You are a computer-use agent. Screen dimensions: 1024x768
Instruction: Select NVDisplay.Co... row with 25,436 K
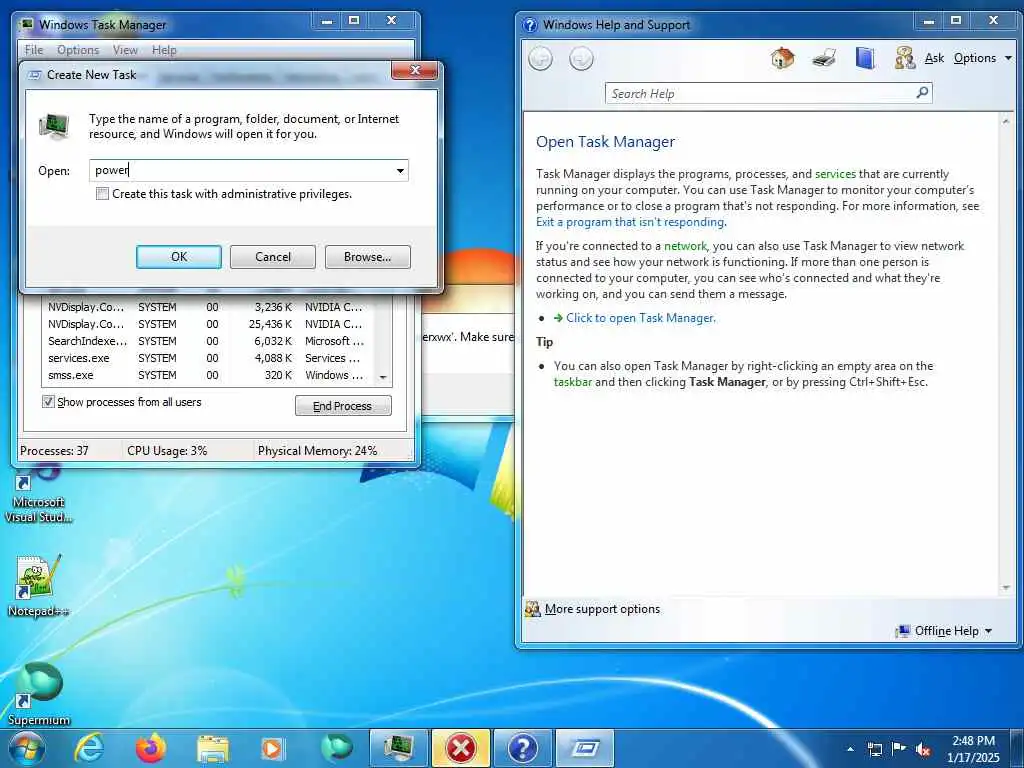coord(209,324)
